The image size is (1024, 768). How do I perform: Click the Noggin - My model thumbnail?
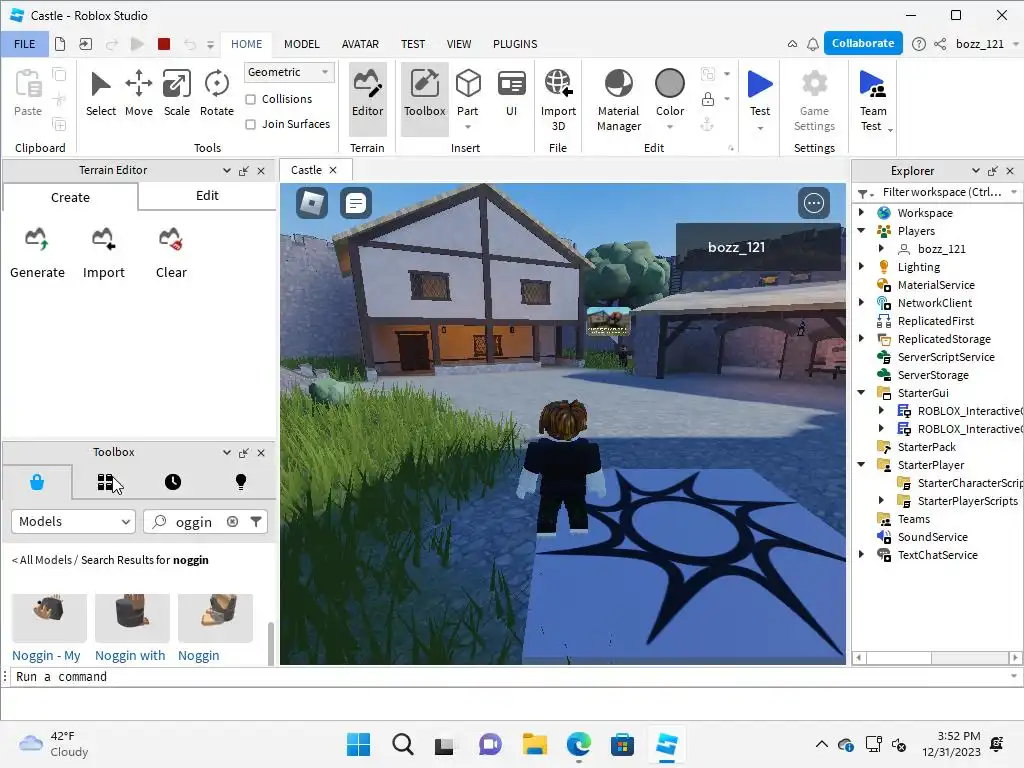click(49, 618)
